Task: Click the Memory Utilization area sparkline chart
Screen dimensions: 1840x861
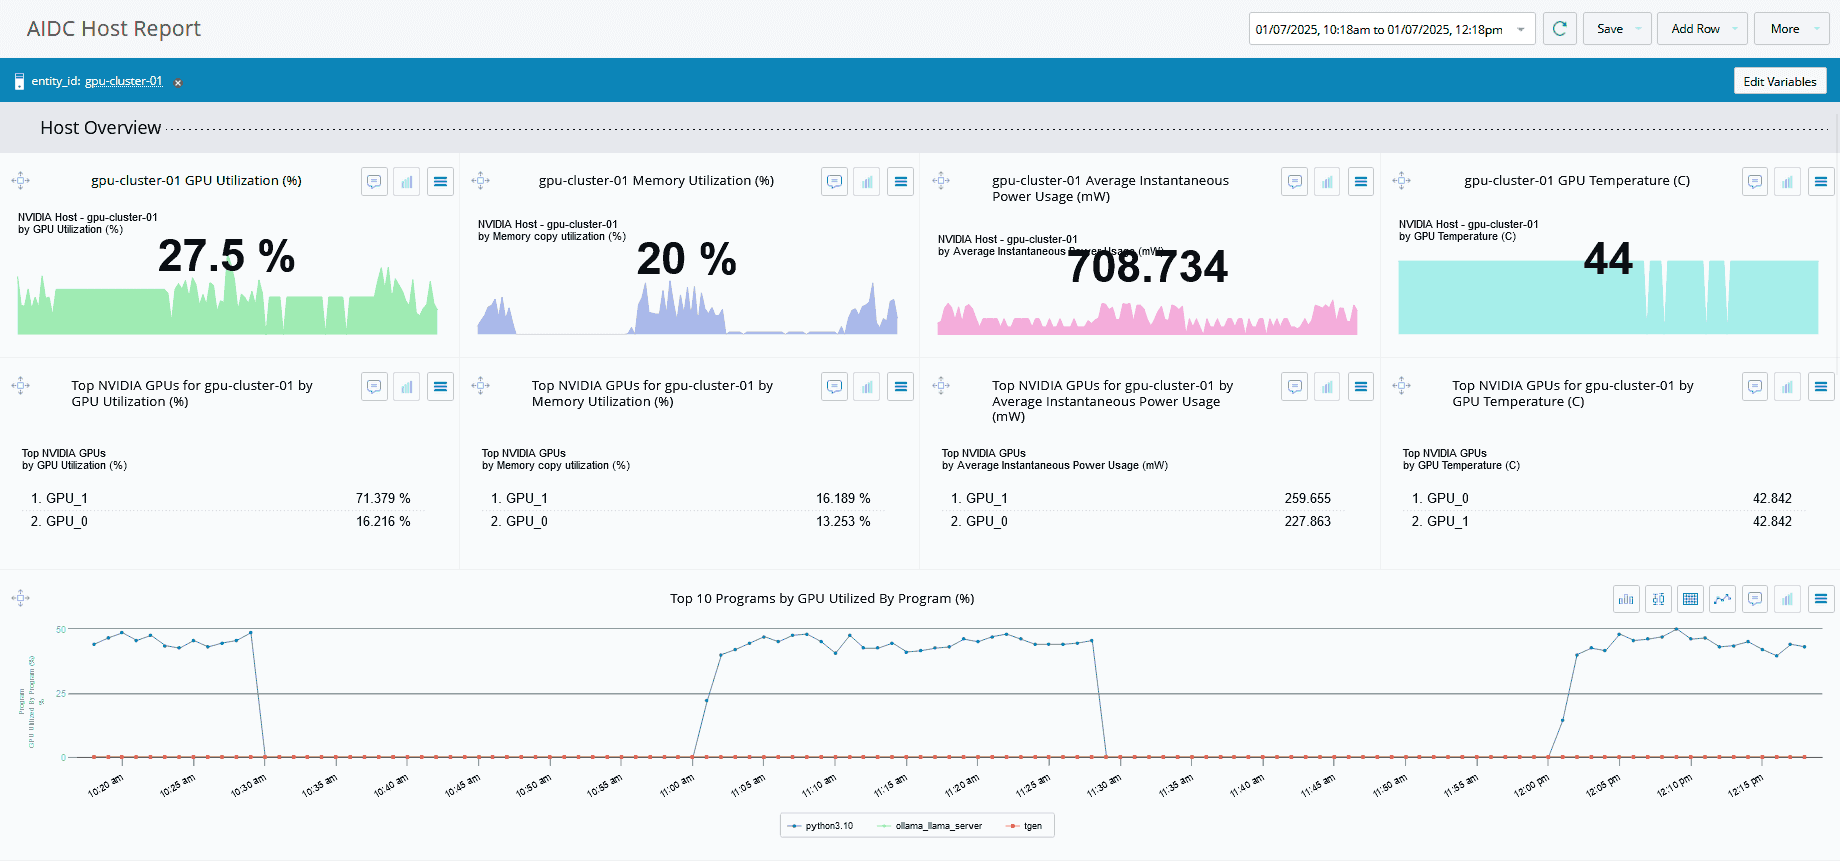Action: [687, 308]
